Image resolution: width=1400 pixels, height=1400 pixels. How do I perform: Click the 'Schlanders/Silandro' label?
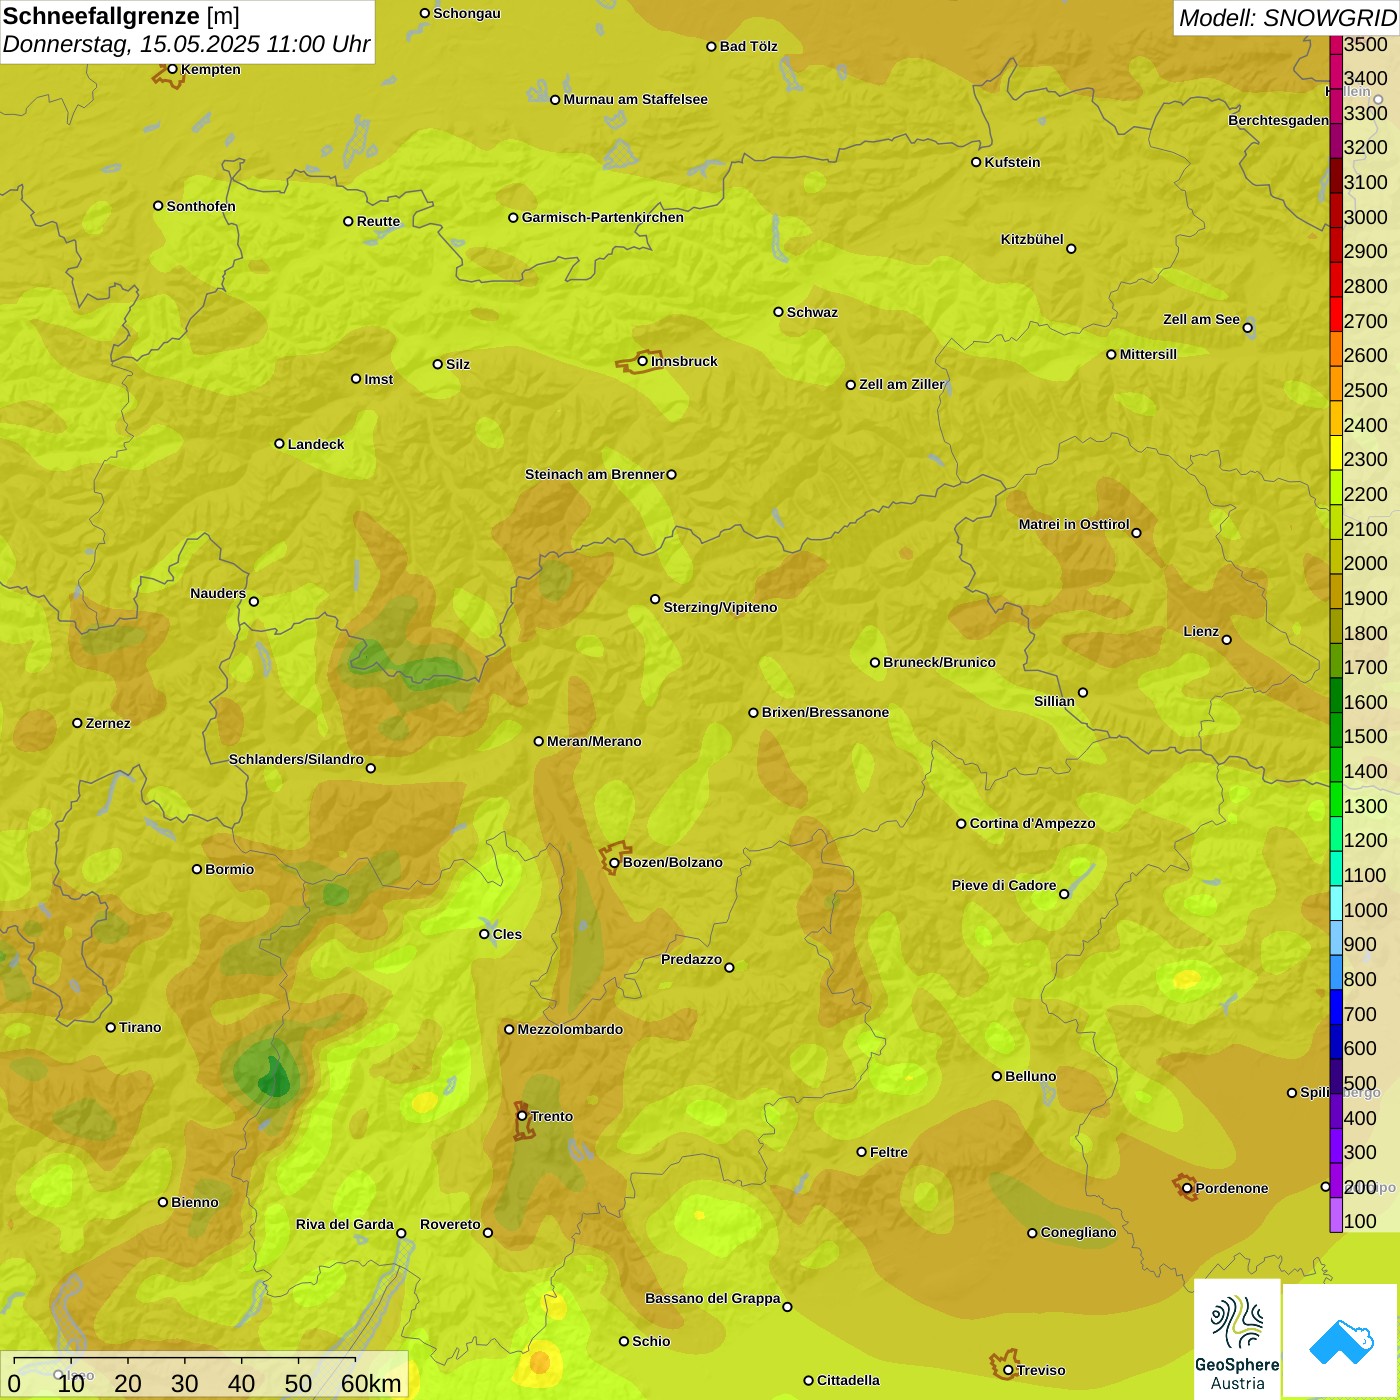coord(296,759)
